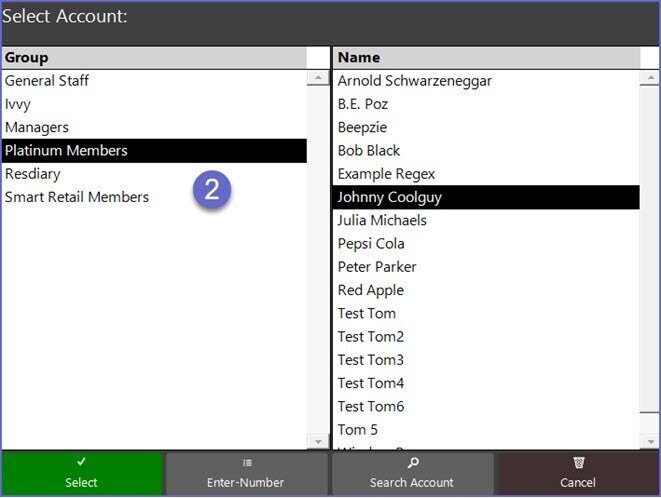Select the General Staff group

click(x=48, y=80)
